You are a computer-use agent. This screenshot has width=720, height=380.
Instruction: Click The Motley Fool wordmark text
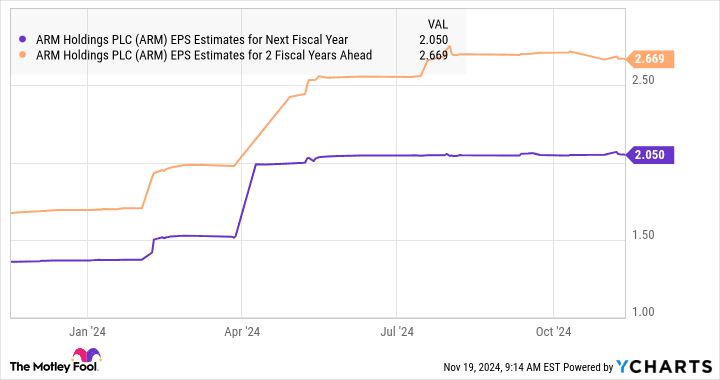[54, 367]
